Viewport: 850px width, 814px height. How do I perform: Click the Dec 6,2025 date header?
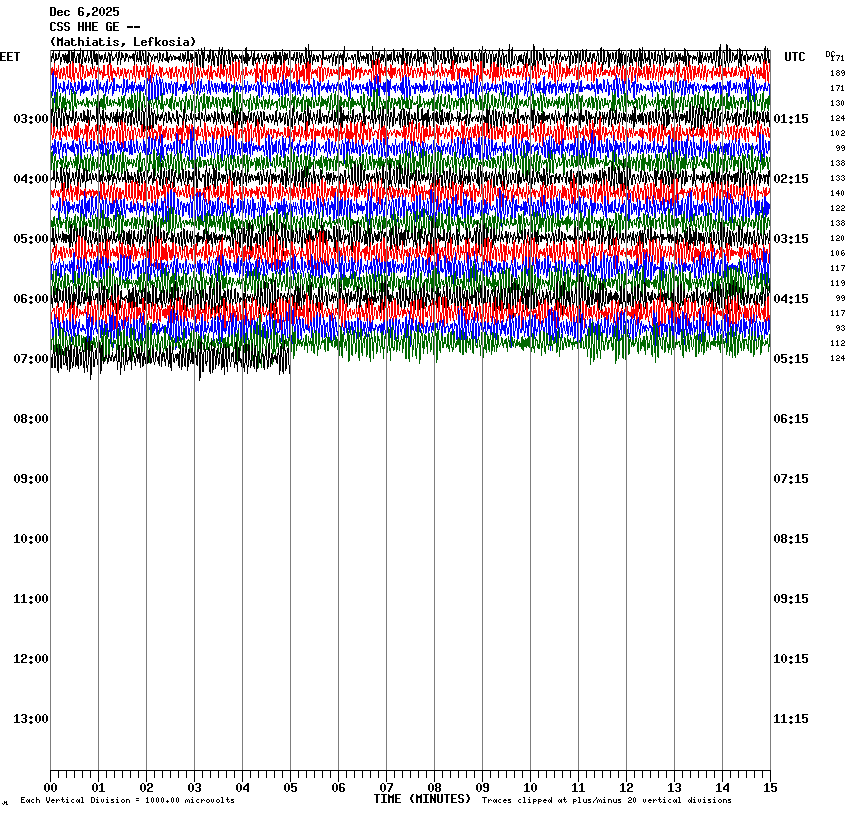84,12
